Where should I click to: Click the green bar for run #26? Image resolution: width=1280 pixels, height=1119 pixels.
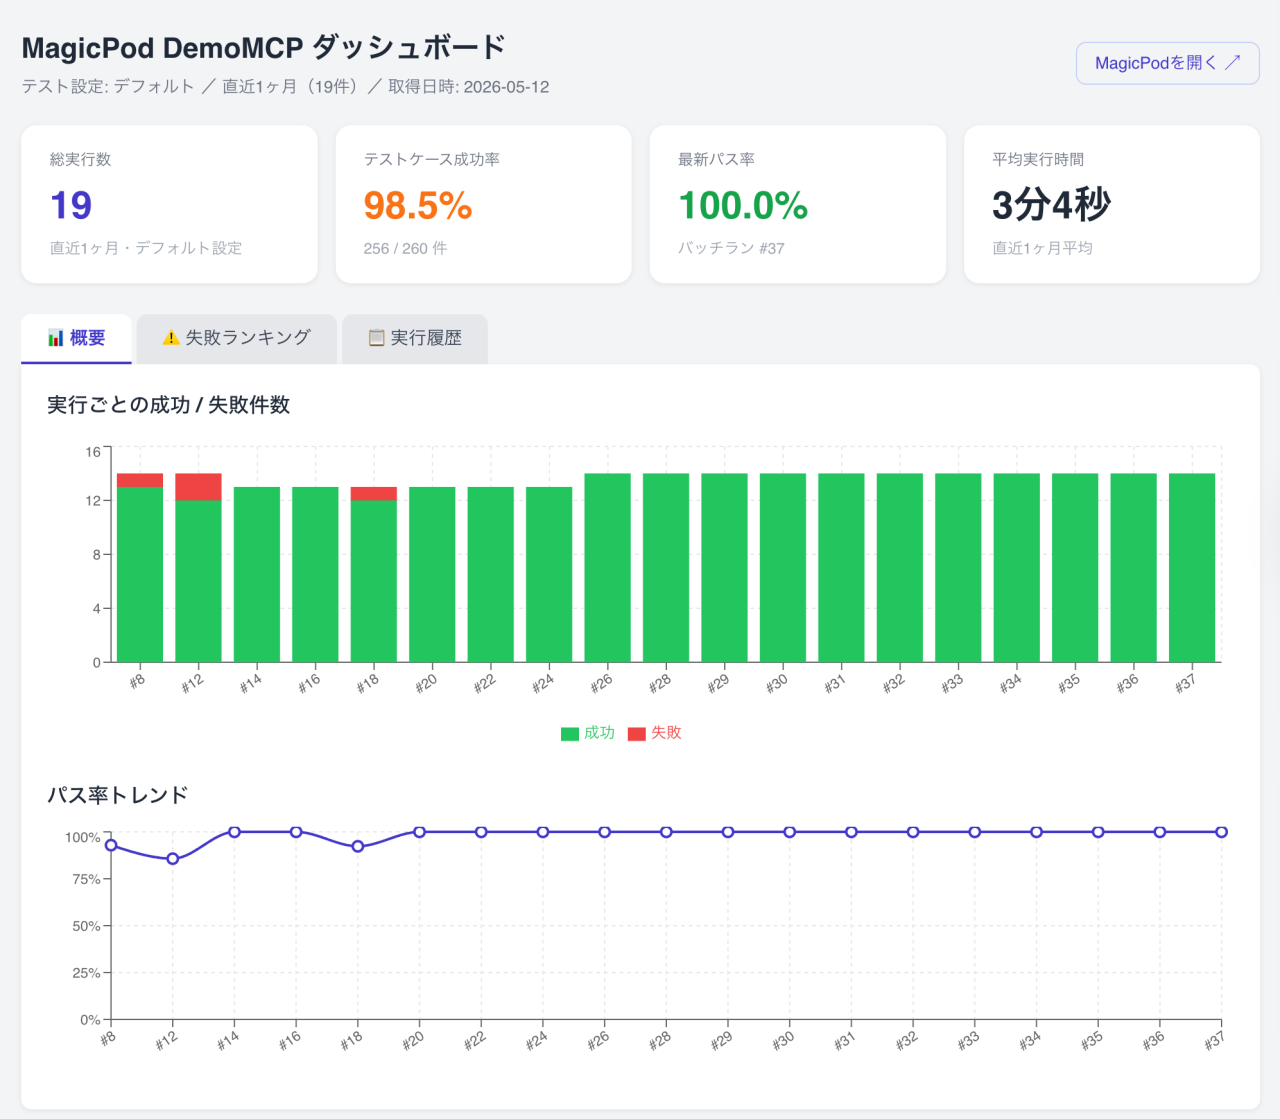point(608,568)
